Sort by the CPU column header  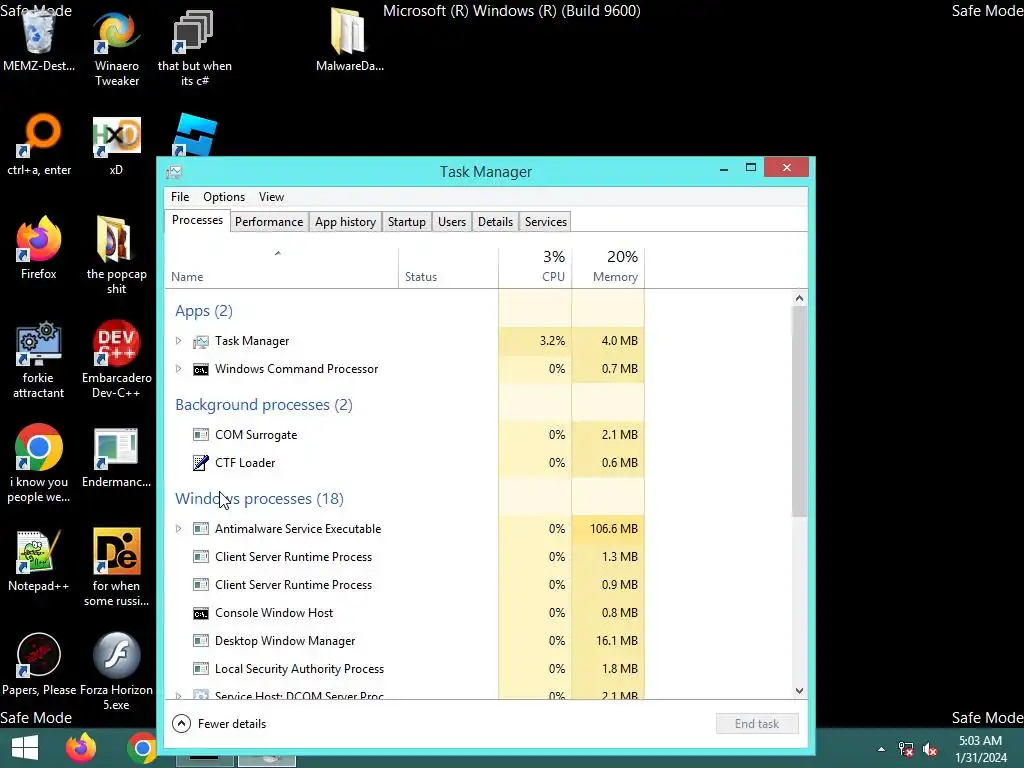[535, 268]
